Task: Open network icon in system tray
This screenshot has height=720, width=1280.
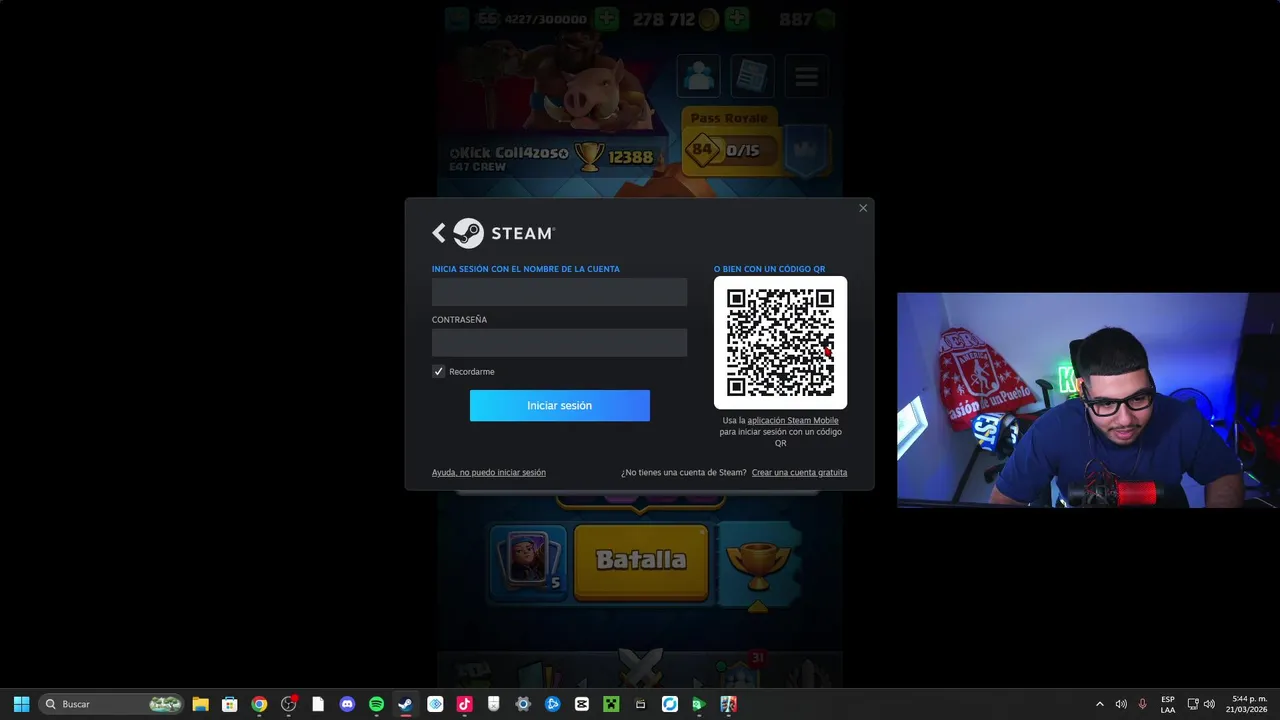Action: coord(1192,704)
